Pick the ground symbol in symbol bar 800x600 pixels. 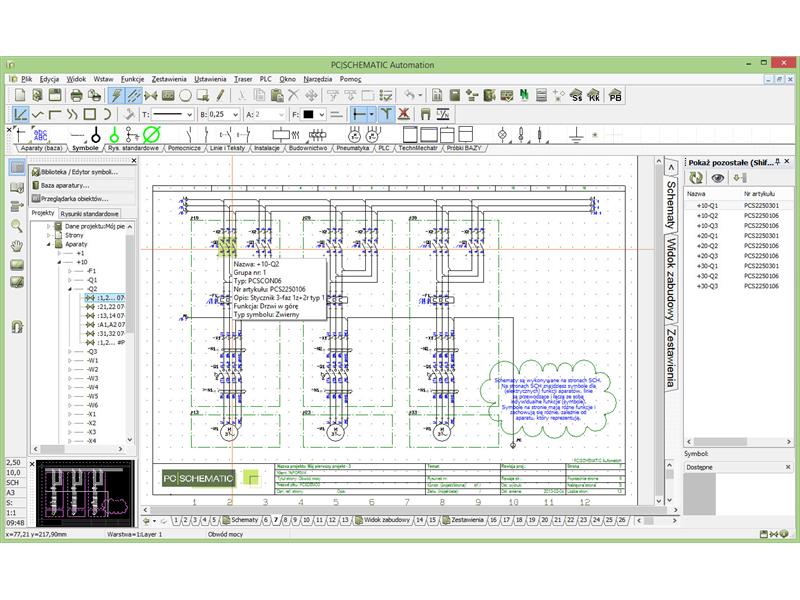(576, 135)
